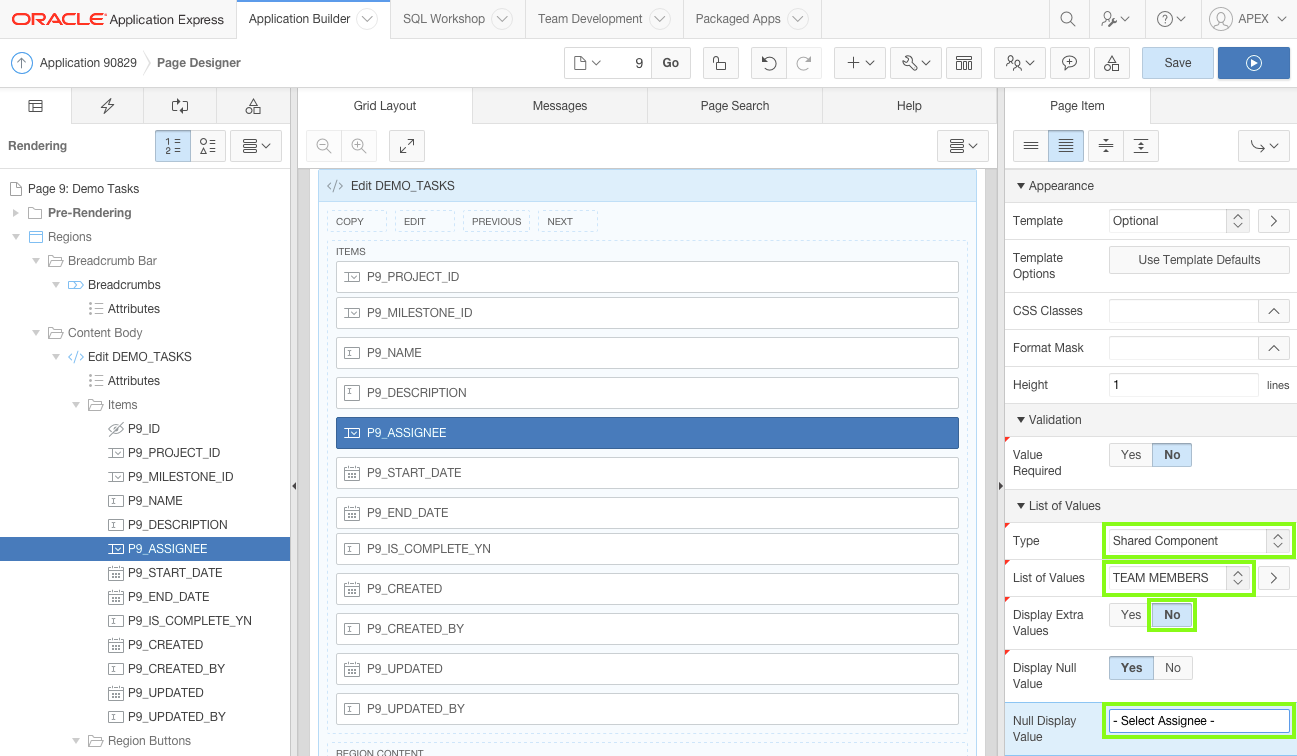The width and height of the screenshot is (1297, 756).
Task: Open the APEX user account menu
Action: click(x=1249, y=19)
